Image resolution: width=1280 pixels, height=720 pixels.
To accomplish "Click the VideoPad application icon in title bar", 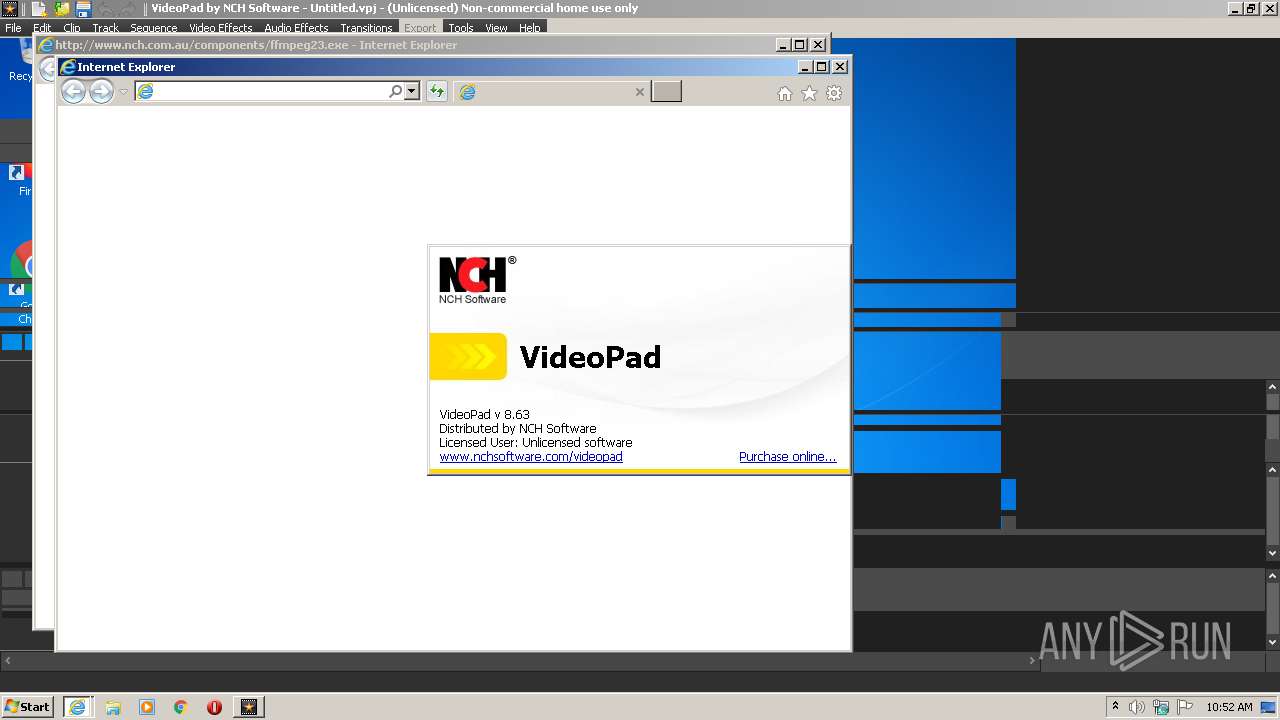I will pyautogui.click(x=10, y=9).
